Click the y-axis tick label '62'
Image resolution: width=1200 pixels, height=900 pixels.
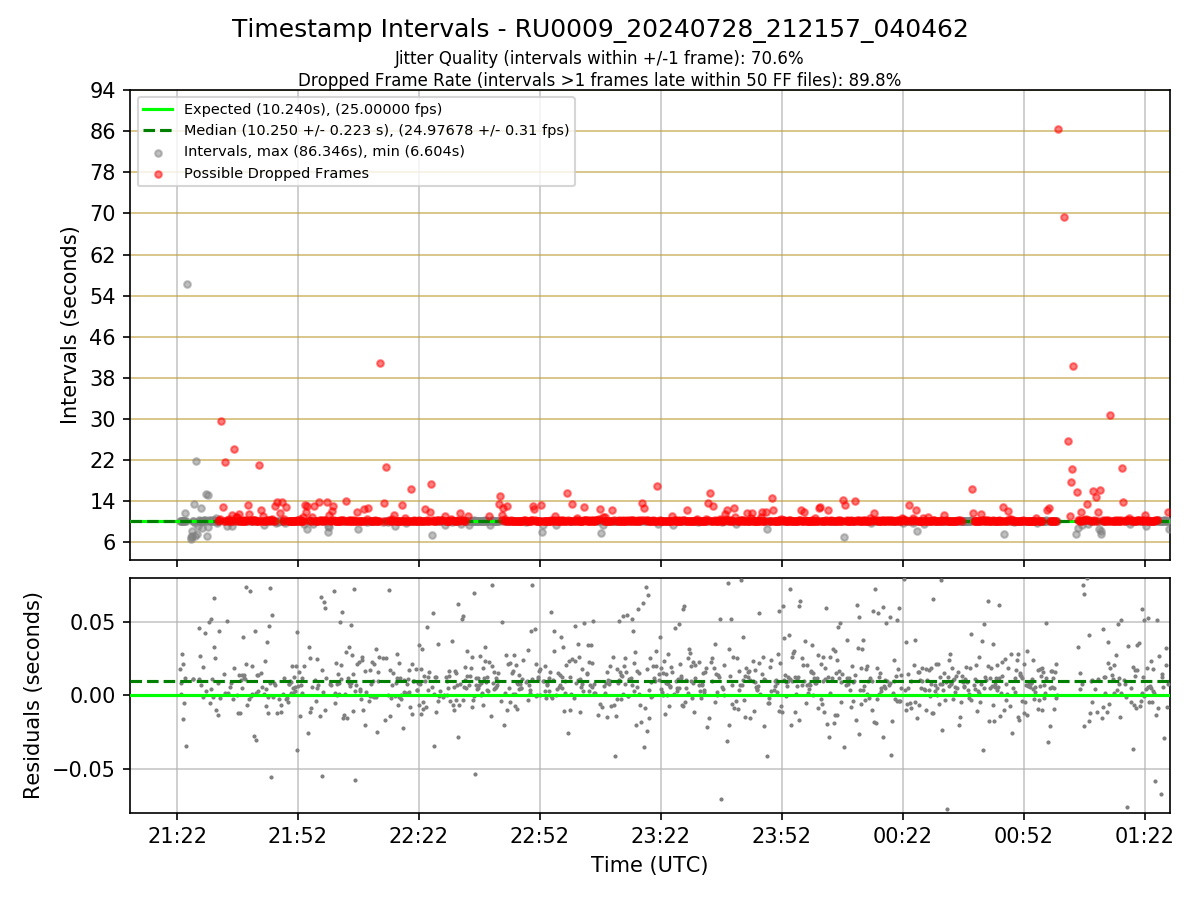coord(104,255)
